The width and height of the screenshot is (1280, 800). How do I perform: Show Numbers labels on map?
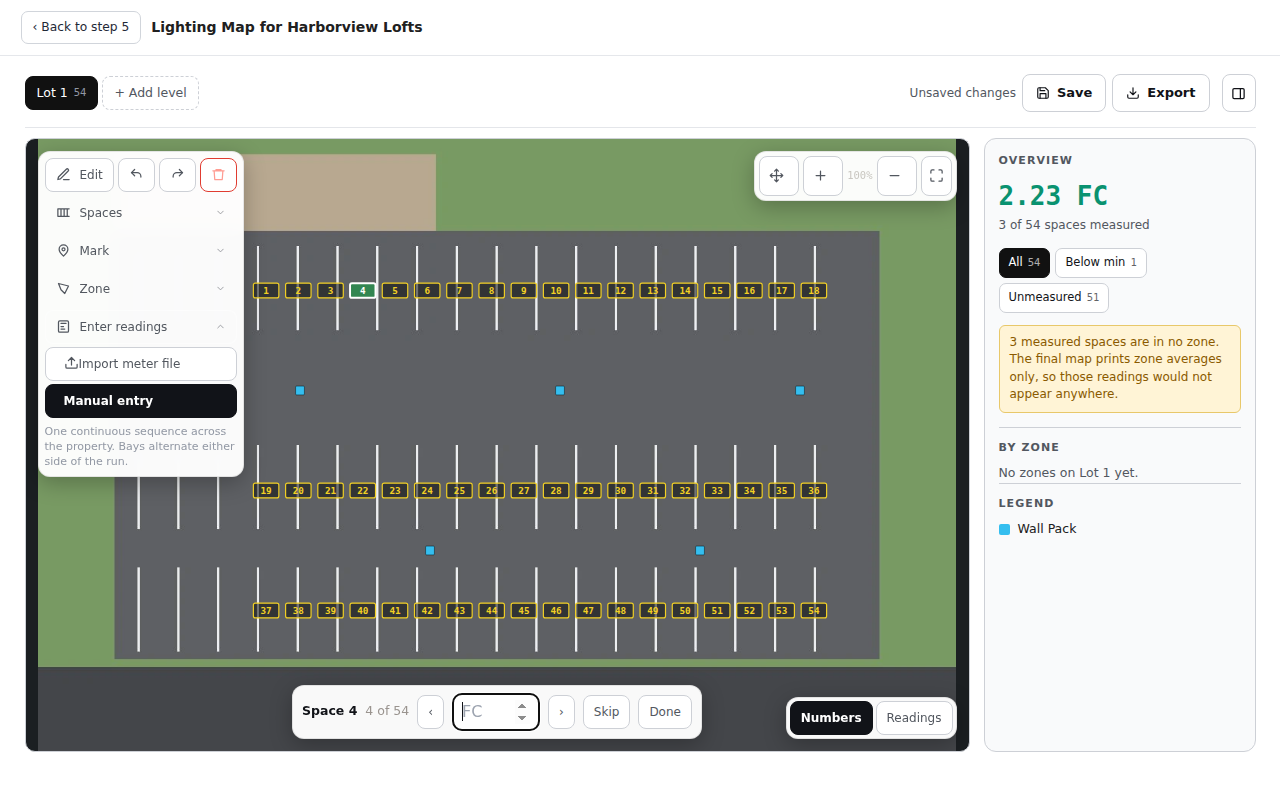tap(831, 718)
